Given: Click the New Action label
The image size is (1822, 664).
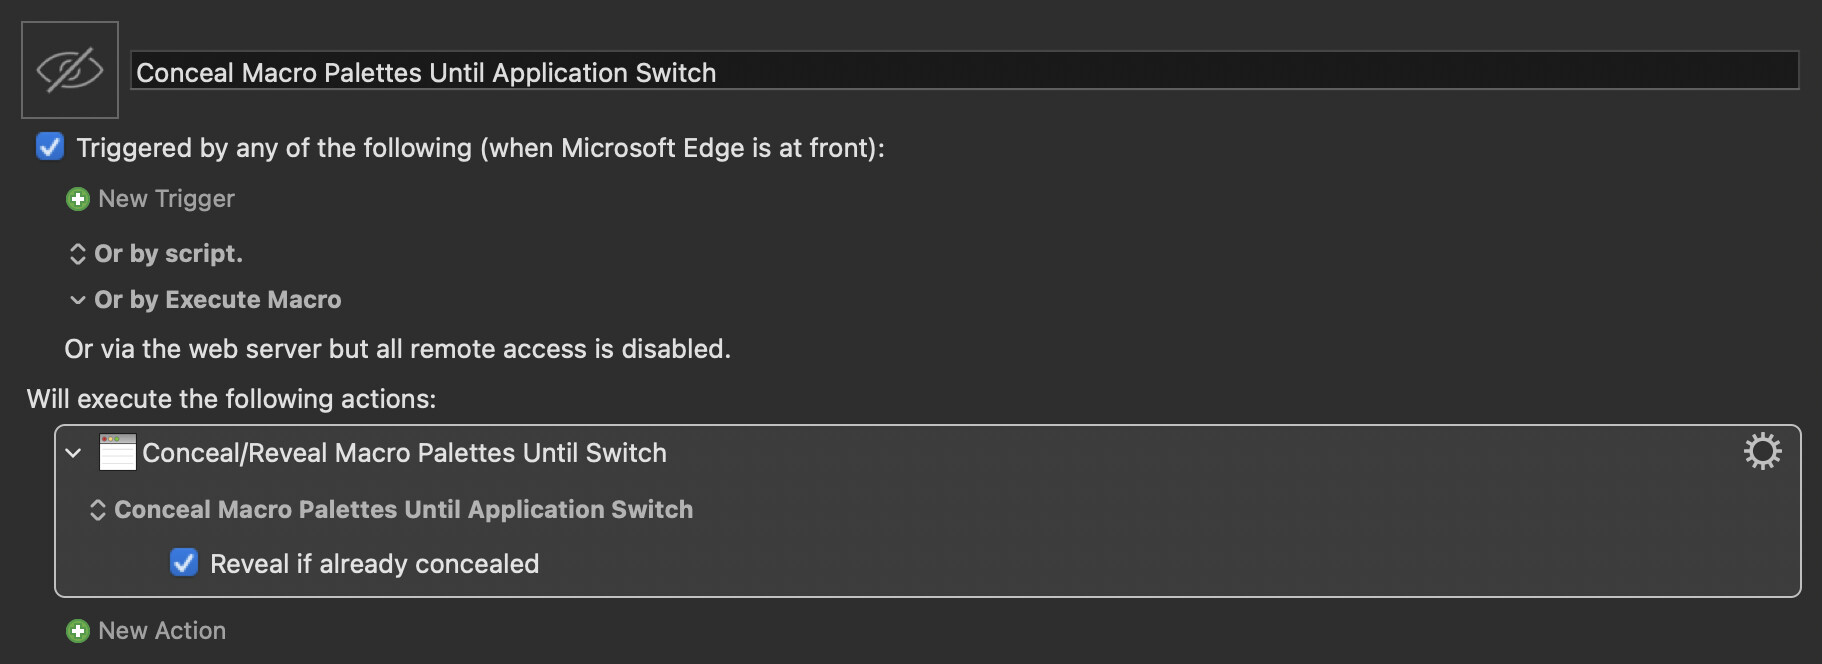Looking at the screenshot, I should 162,631.
